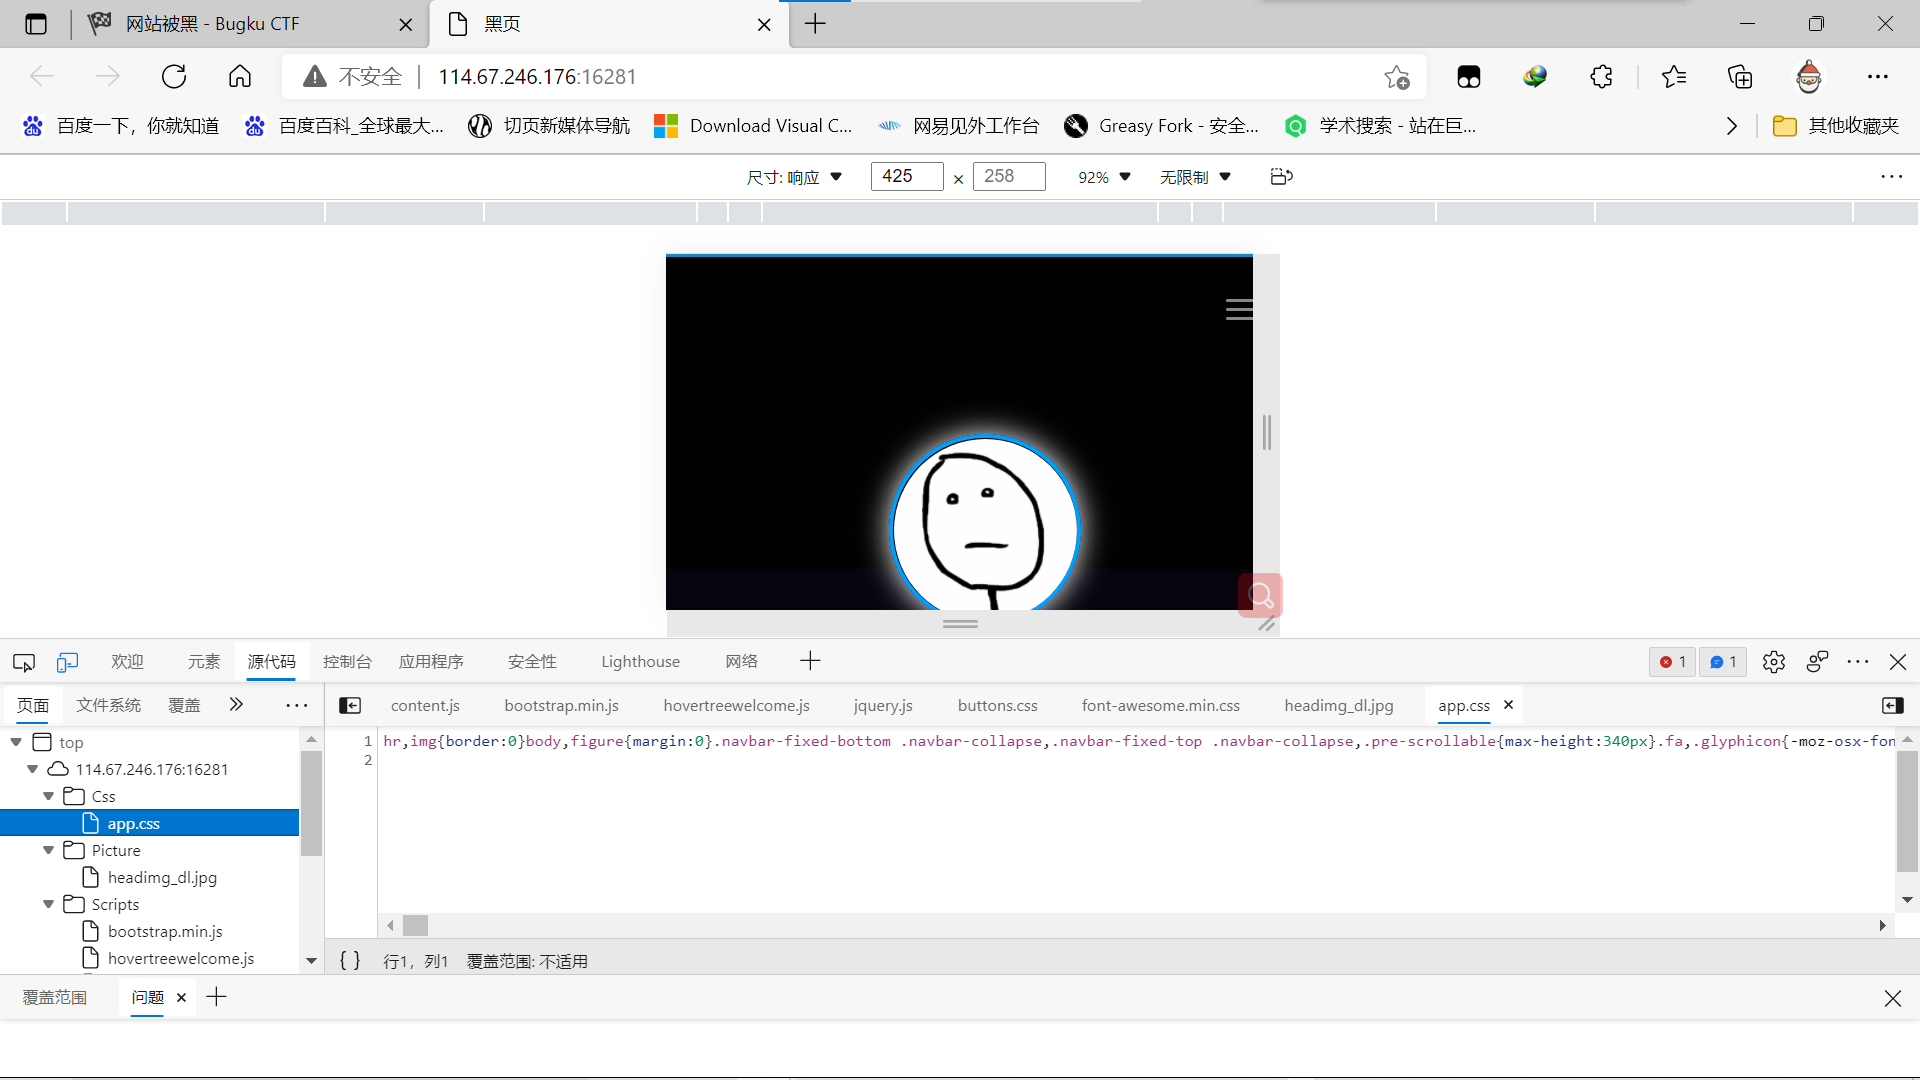1920x1080 pixels.
Task: Collapse the Picture folder
Action: 48,850
